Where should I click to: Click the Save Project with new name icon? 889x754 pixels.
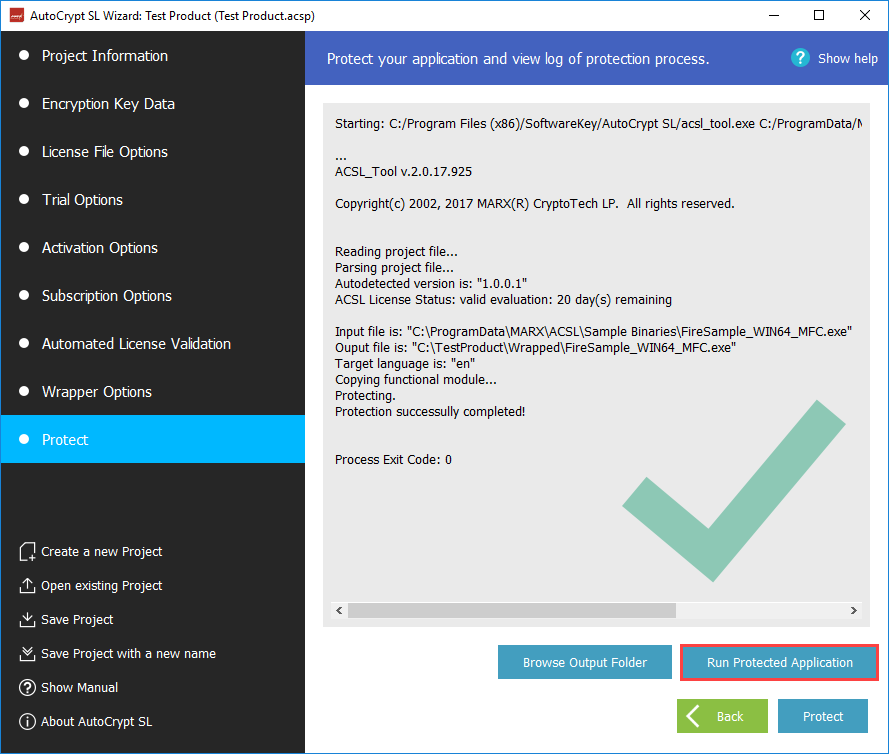click(27, 654)
